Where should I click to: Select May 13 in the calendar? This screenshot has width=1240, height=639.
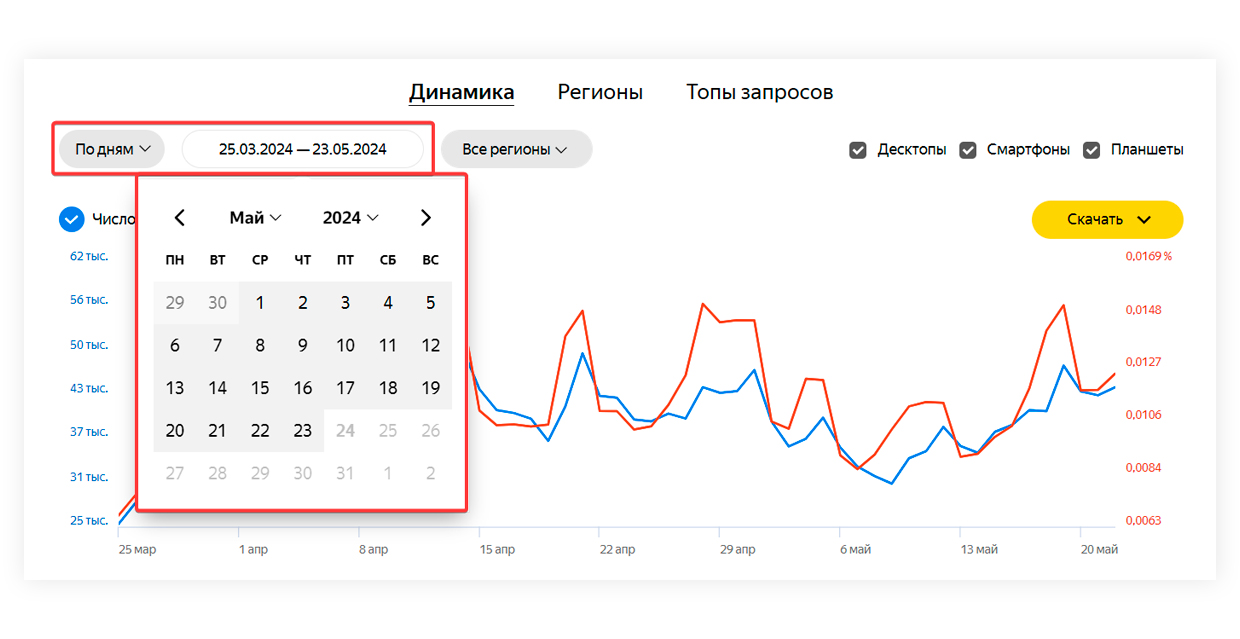175,388
